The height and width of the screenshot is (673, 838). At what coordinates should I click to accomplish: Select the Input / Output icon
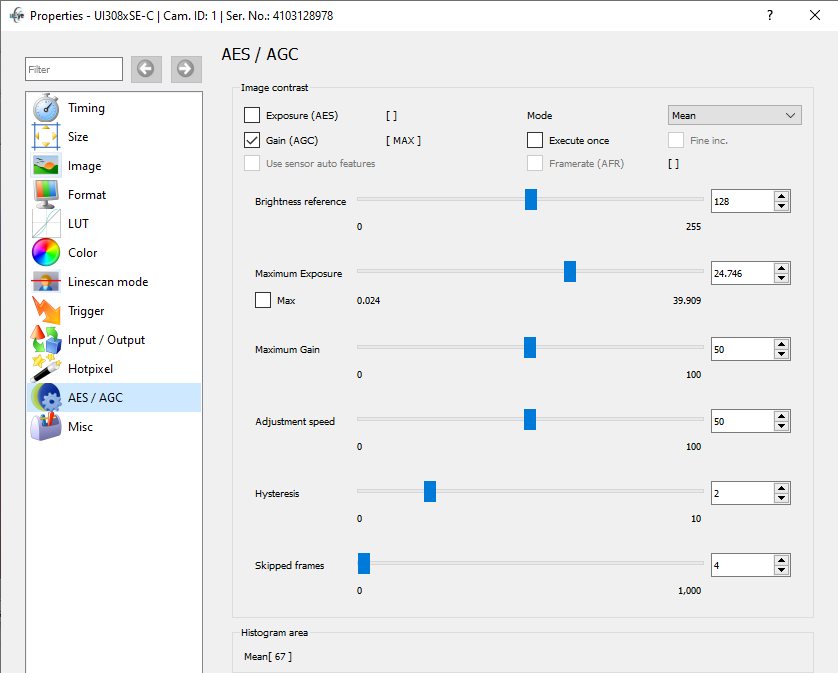click(46, 339)
